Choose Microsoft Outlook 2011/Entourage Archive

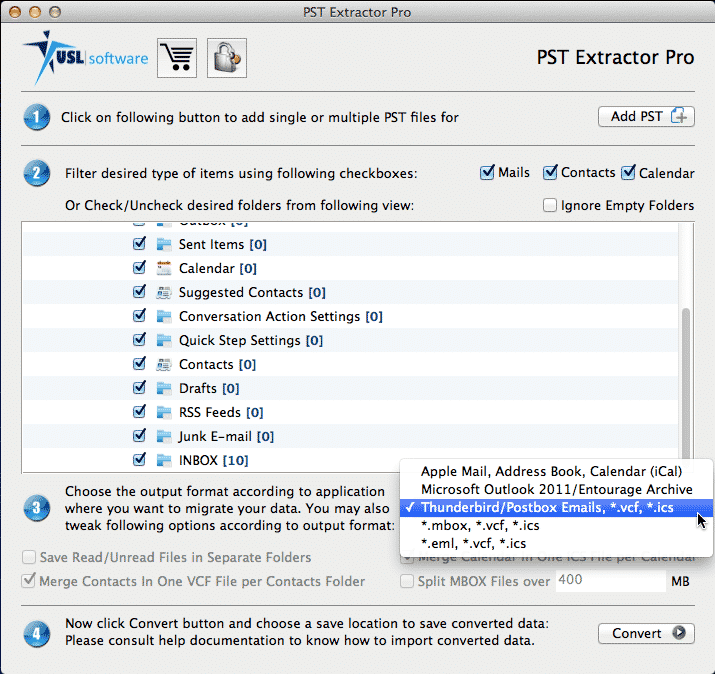[x=556, y=489]
